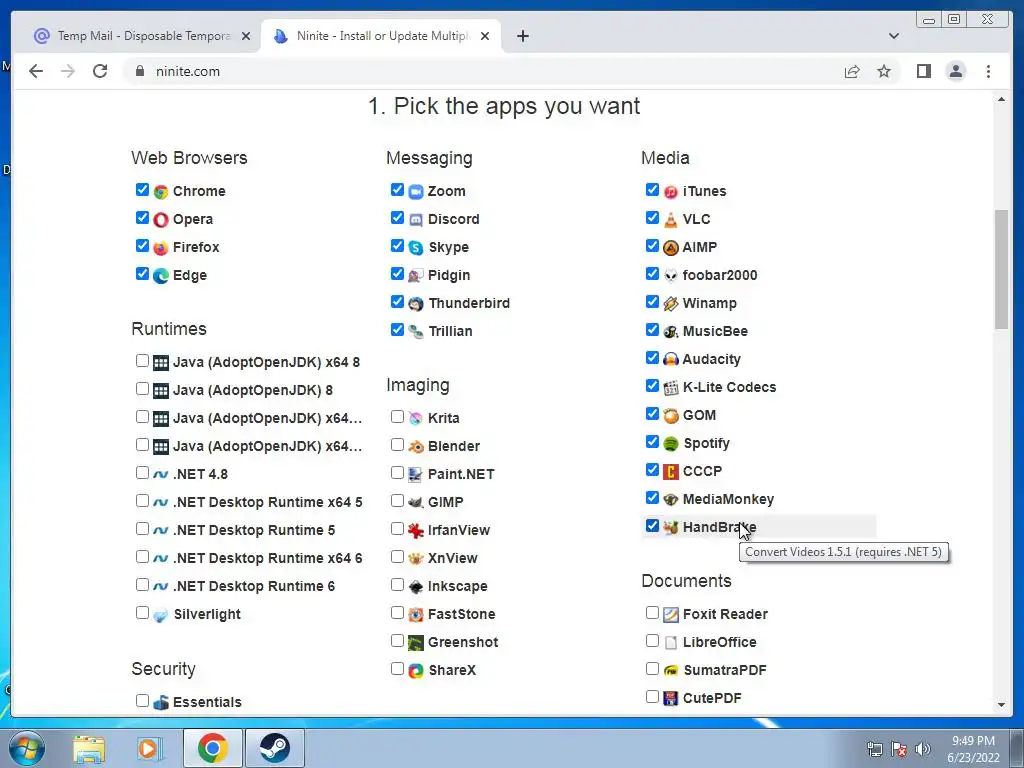This screenshot has height=768, width=1024.
Task: Click the scrollbar up arrow
Action: 1001,99
